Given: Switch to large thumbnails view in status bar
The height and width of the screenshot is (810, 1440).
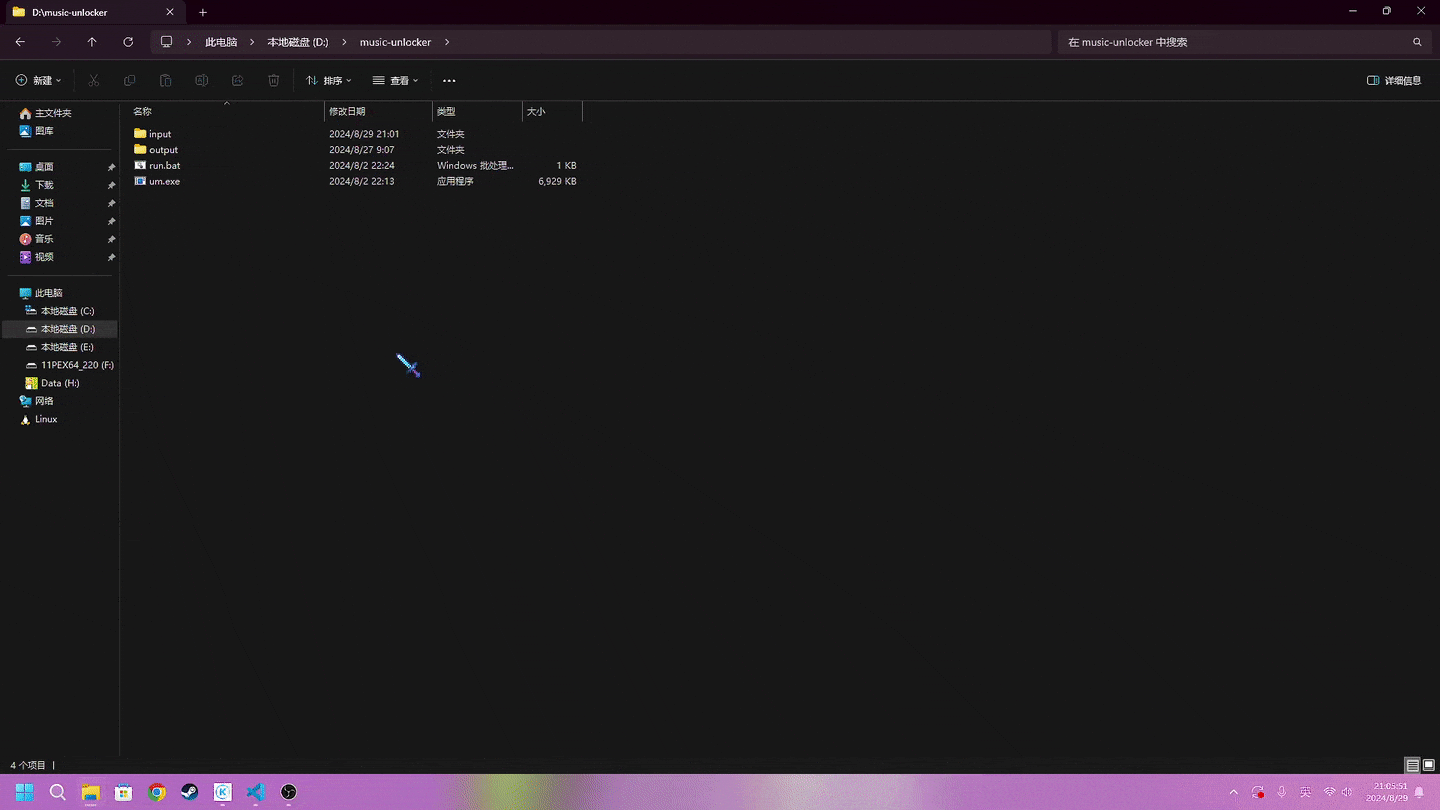Looking at the screenshot, I should click(1429, 765).
